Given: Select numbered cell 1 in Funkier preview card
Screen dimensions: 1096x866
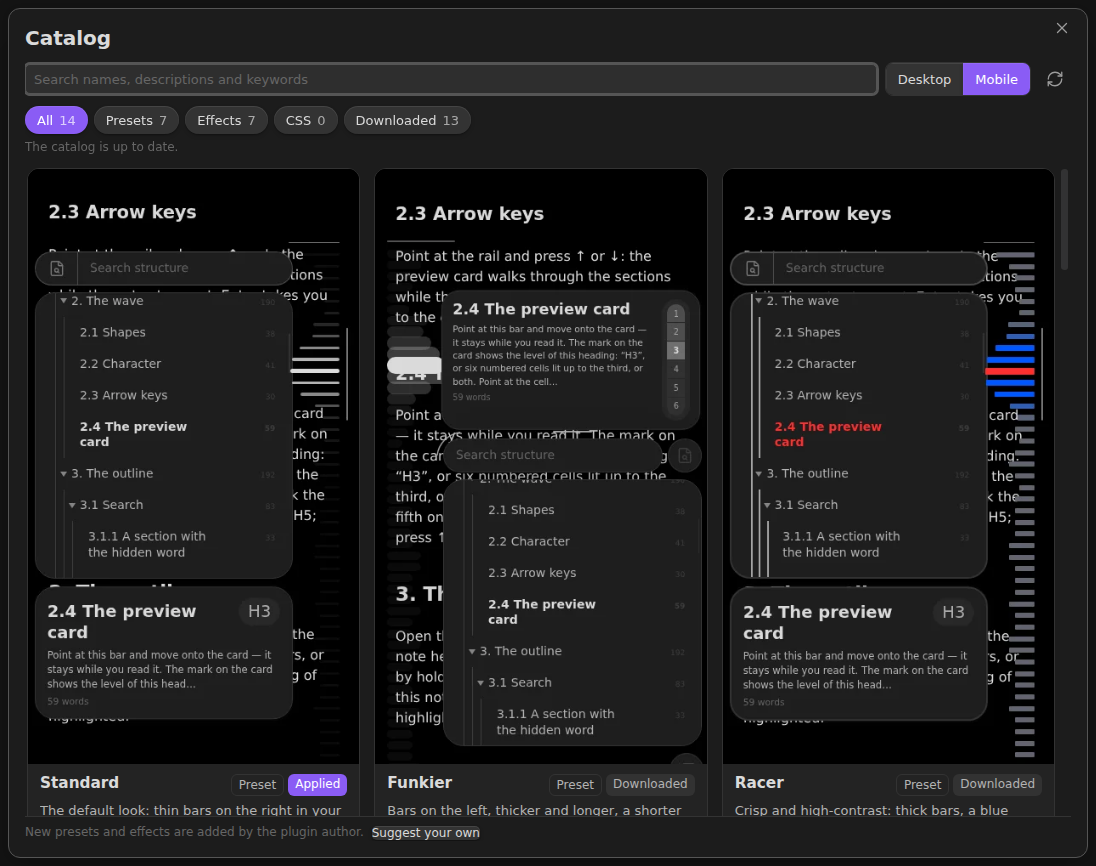Looking at the screenshot, I should [676, 313].
